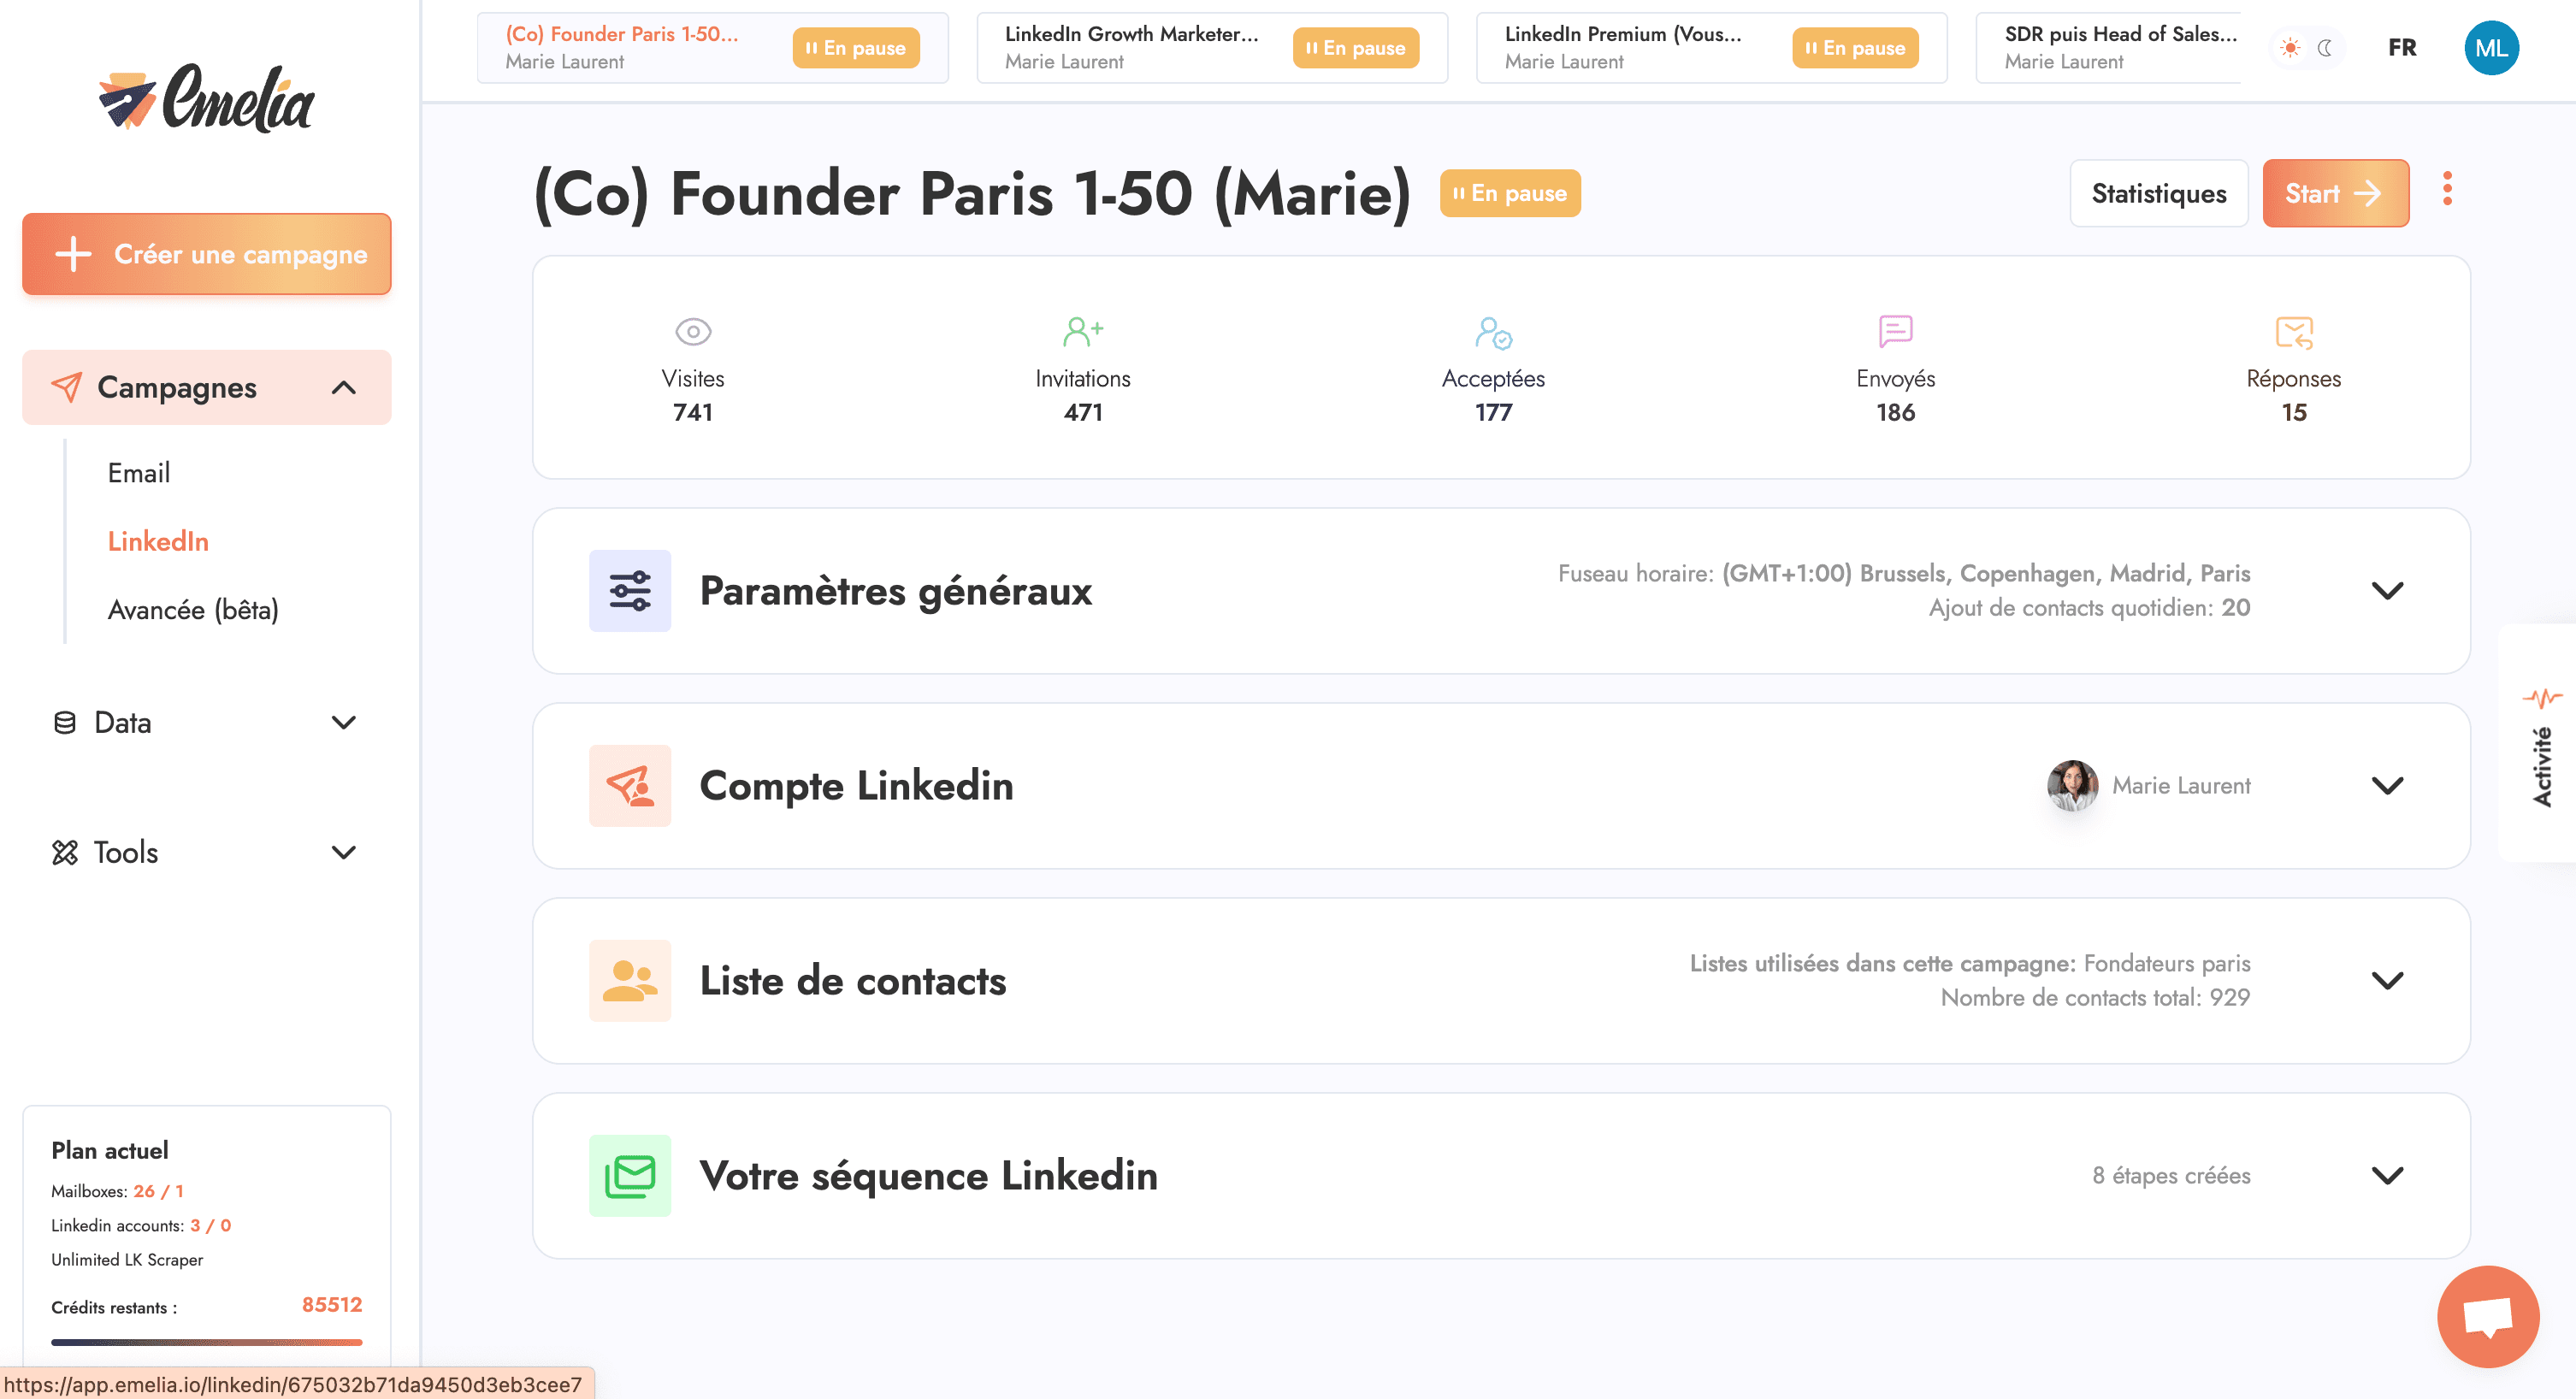
Task: Click the Paramètres généraux sliders icon
Action: pos(630,590)
